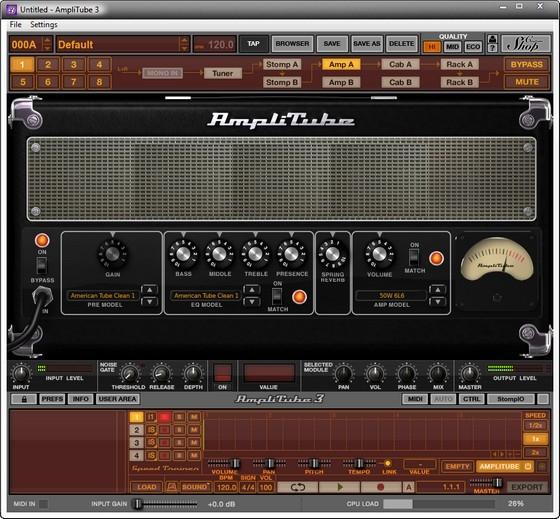Start playback with the play button
This screenshot has width=560, height=519.
pyautogui.click(x=340, y=487)
